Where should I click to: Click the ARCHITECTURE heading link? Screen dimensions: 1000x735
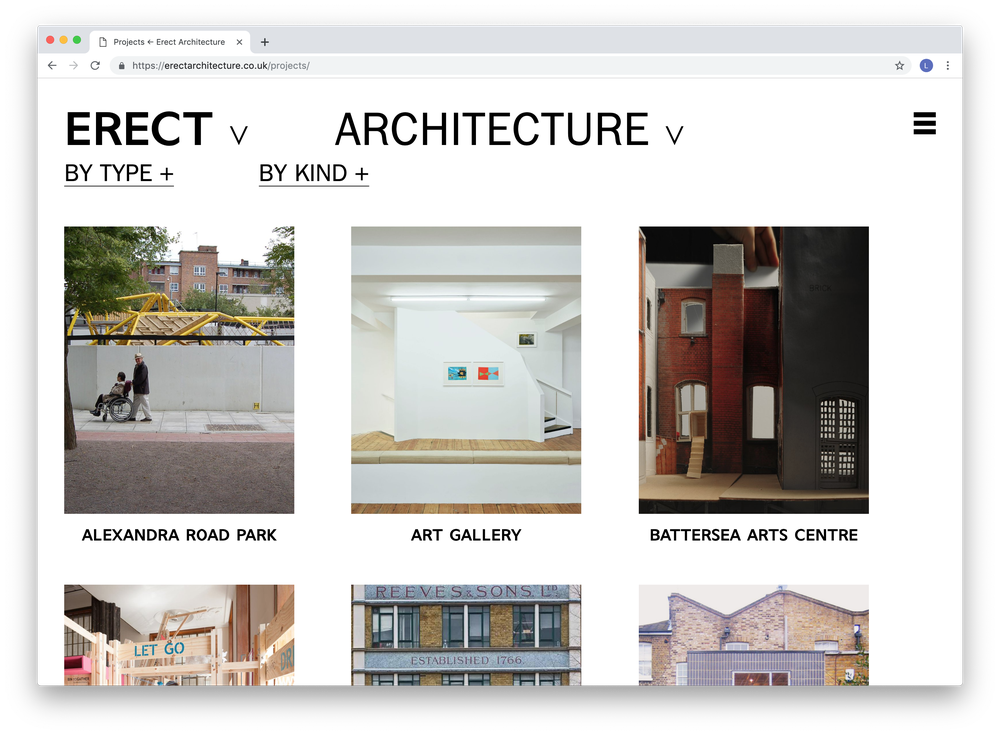(x=492, y=130)
